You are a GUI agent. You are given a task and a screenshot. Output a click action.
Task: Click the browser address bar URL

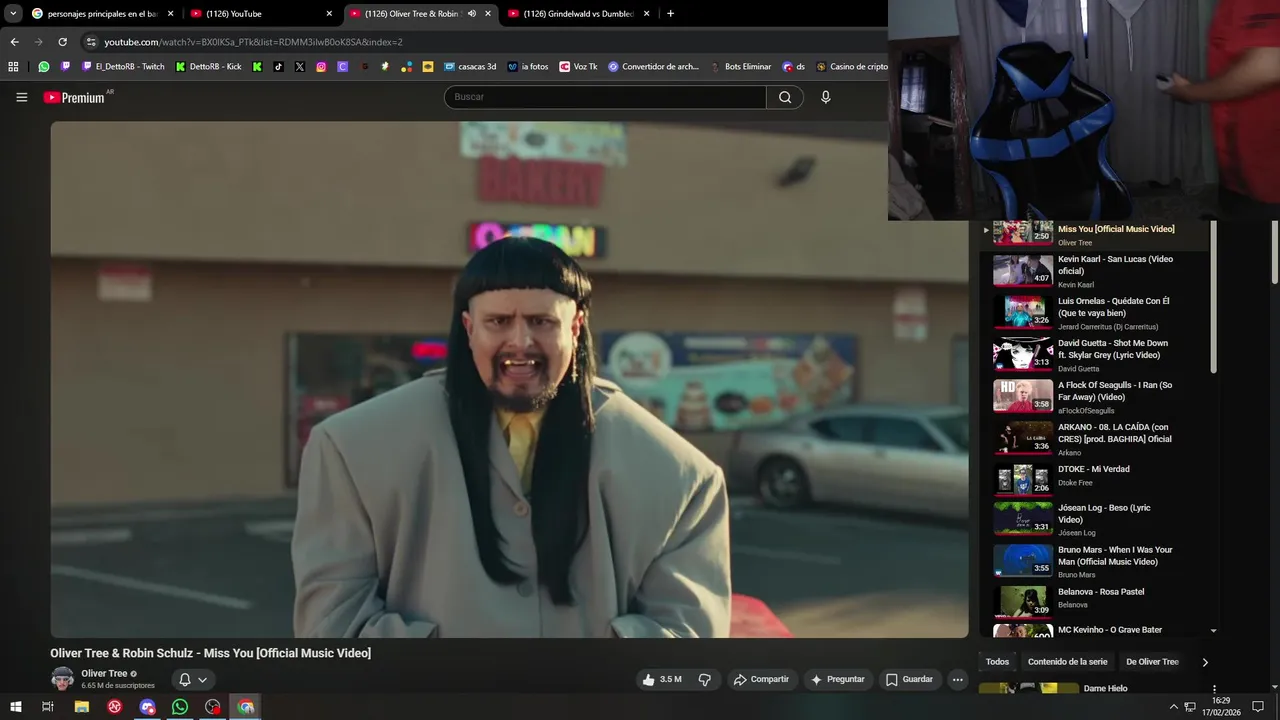tap(253, 42)
